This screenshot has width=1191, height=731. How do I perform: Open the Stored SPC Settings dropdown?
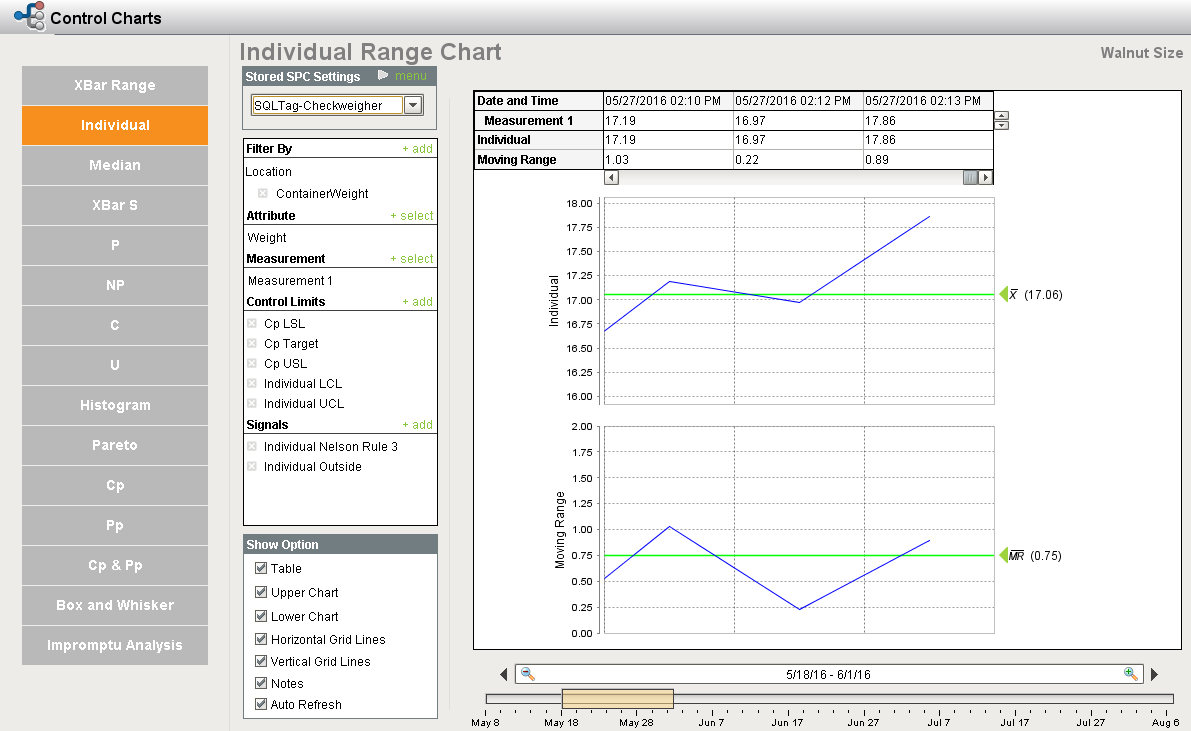coord(413,105)
